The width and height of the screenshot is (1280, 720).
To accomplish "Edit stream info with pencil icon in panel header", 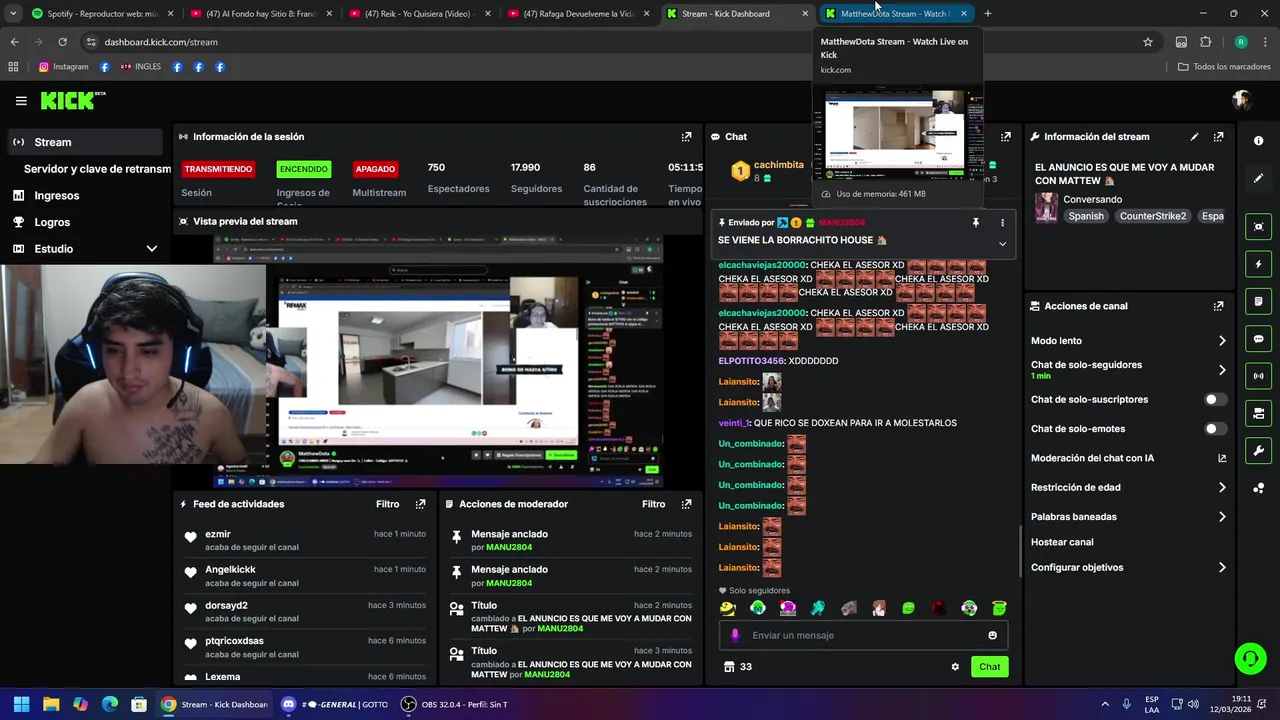I will (x=1194, y=137).
